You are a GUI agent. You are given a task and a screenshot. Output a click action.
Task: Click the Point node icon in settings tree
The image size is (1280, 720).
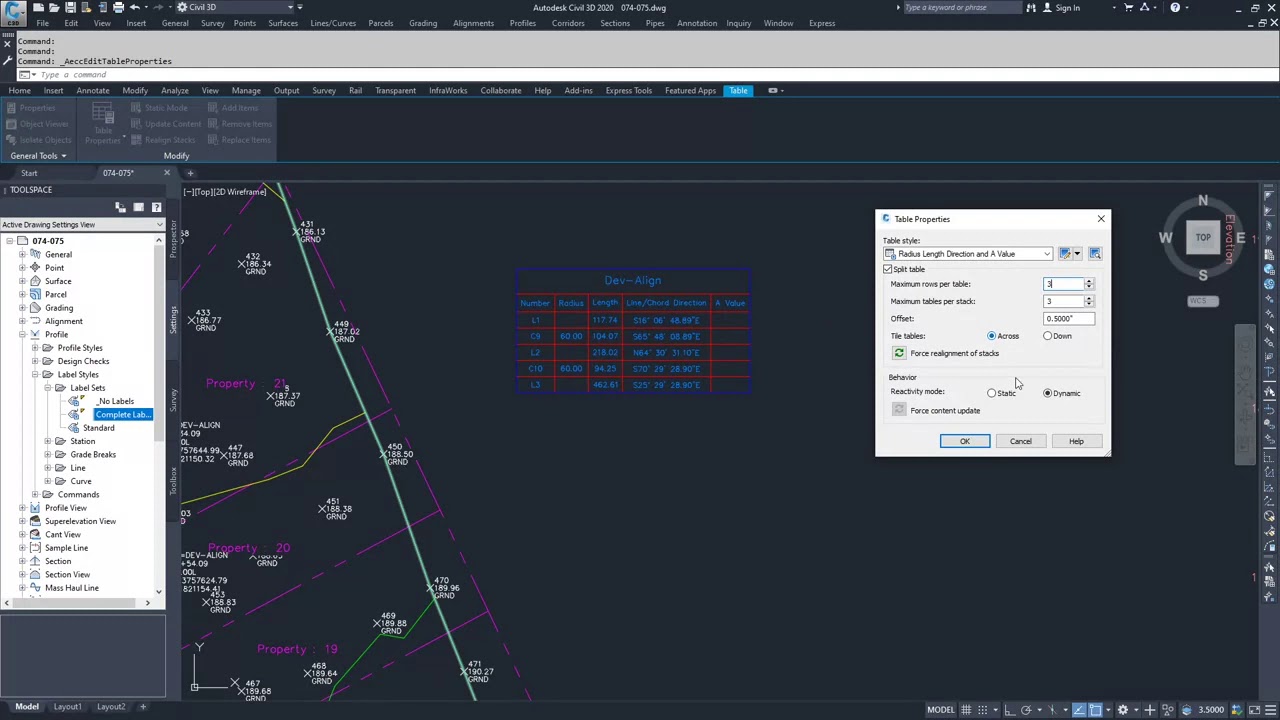(35, 268)
